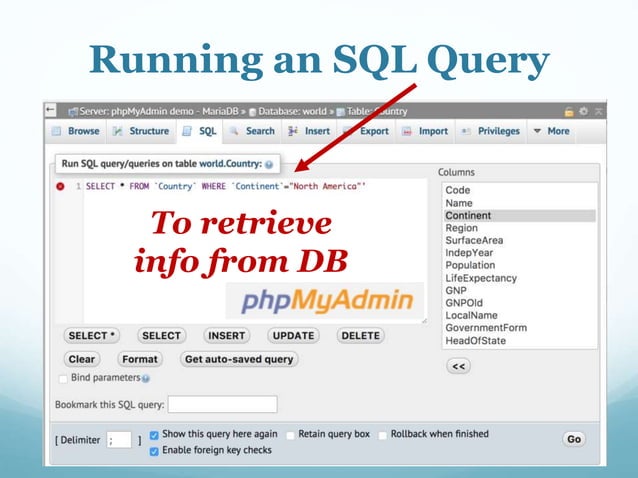Screen dimensions: 638x478
Task: Click the << insert column button
Action: coord(459,366)
